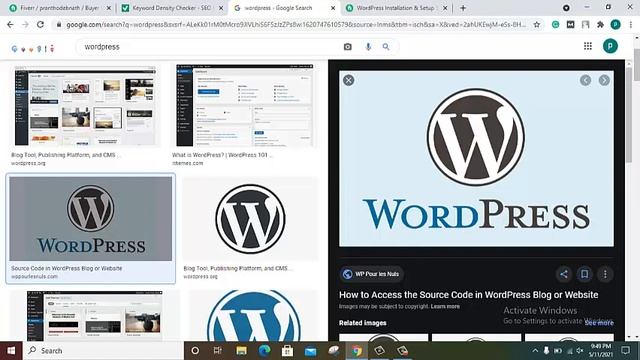Open the blue WordPress W logo thumbnail
Viewport: 640px width, 360px height.
(253, 315)
